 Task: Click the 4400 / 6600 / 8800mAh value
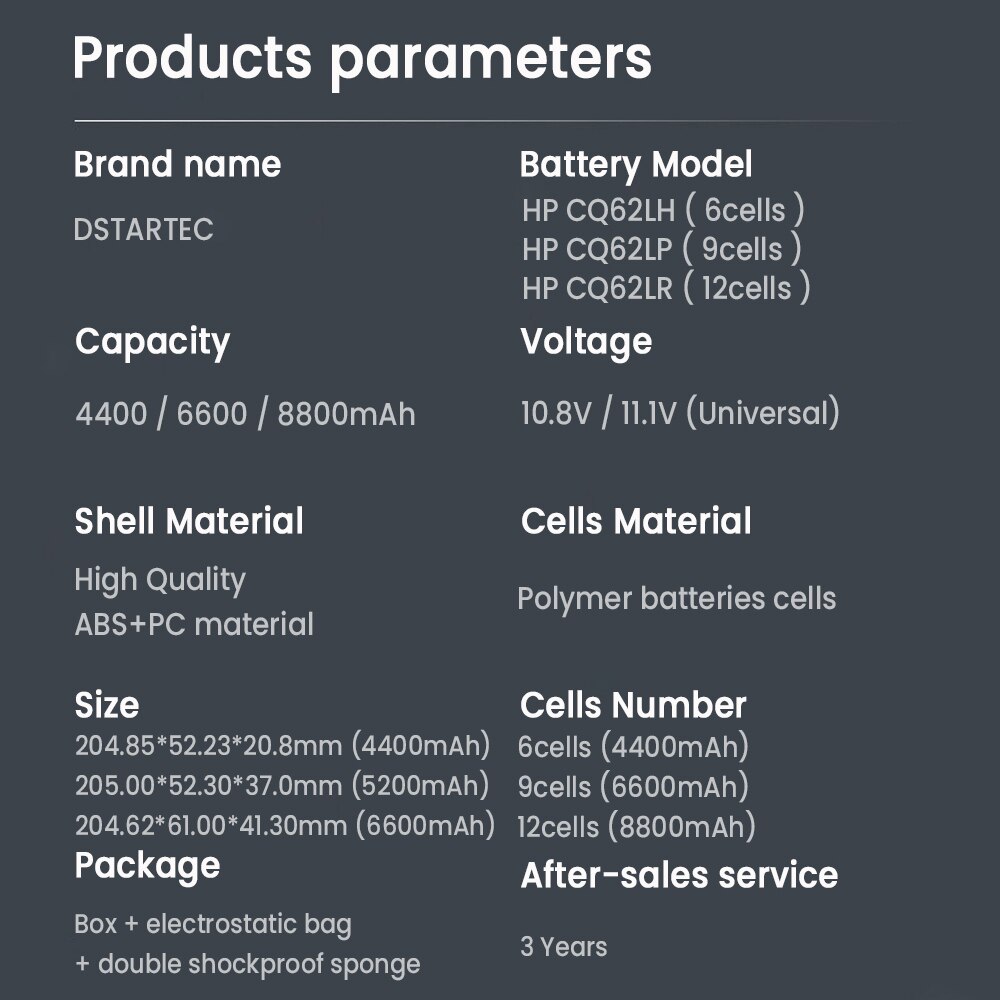245,413
